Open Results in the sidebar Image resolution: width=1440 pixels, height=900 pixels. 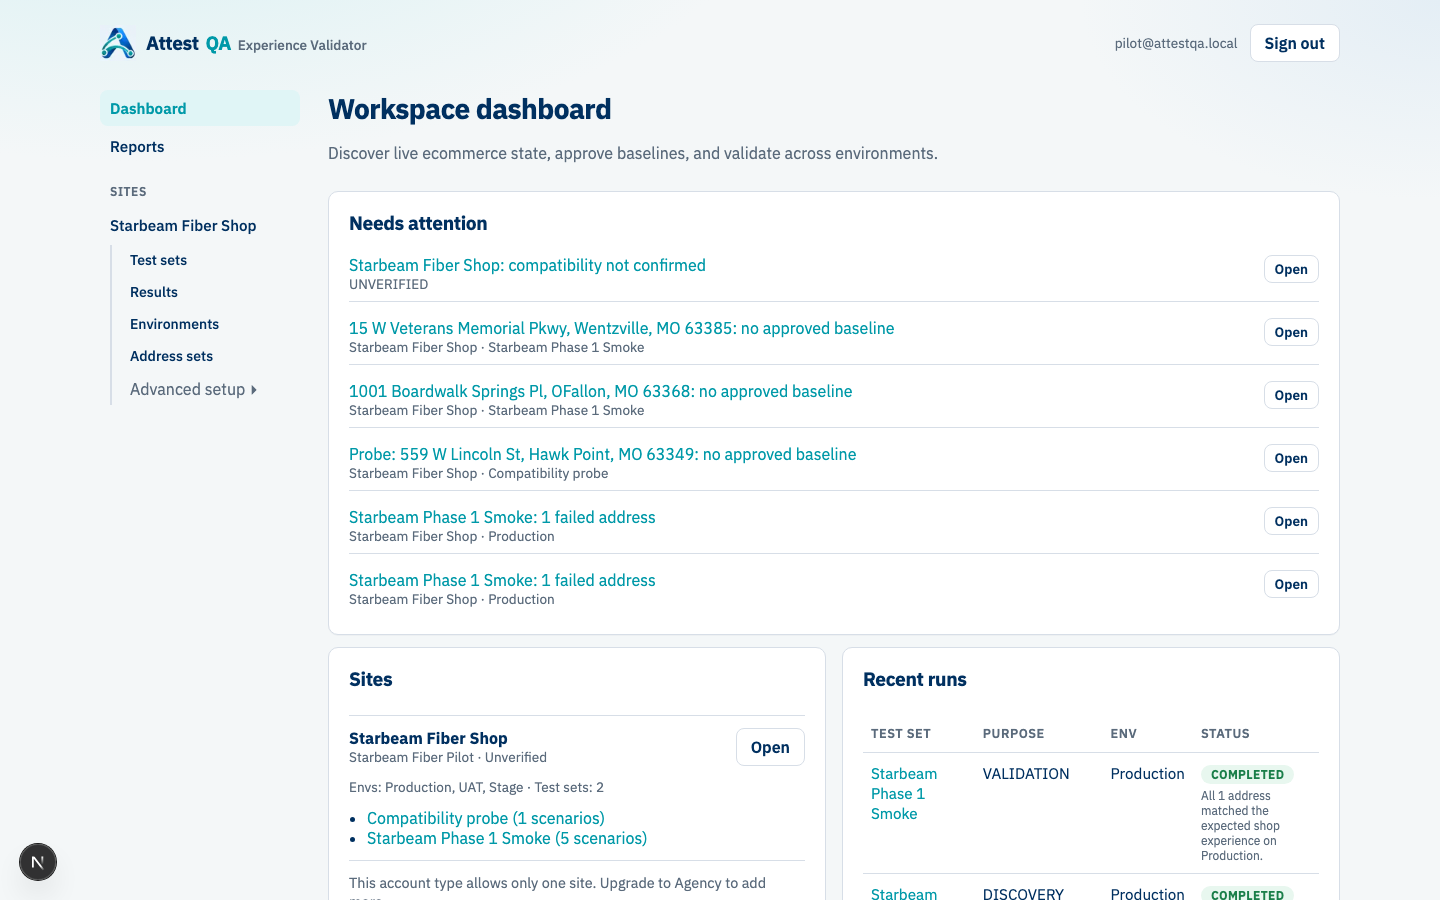[154, 292]
